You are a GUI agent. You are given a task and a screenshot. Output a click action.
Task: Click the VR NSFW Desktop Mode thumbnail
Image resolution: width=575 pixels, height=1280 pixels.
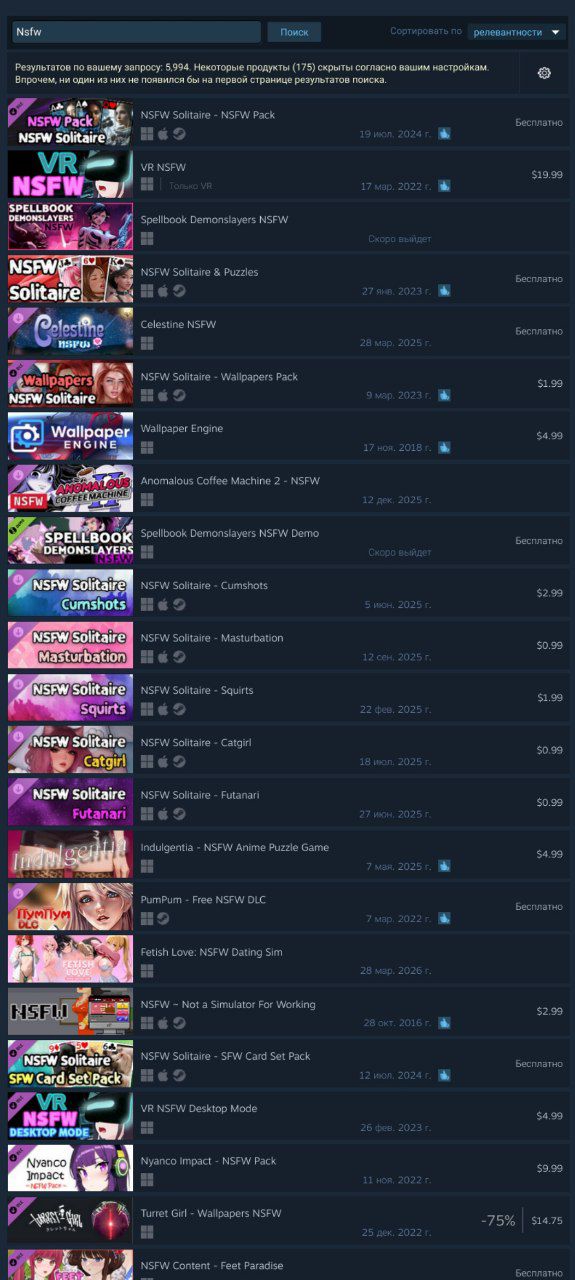click(70, 1116)
